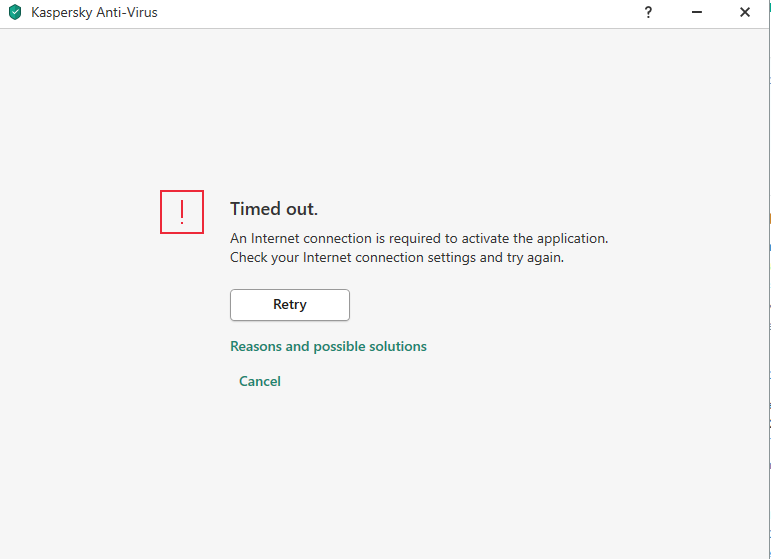
Task: Click the red exclamation warning icon
Action: tap(182, 212)
